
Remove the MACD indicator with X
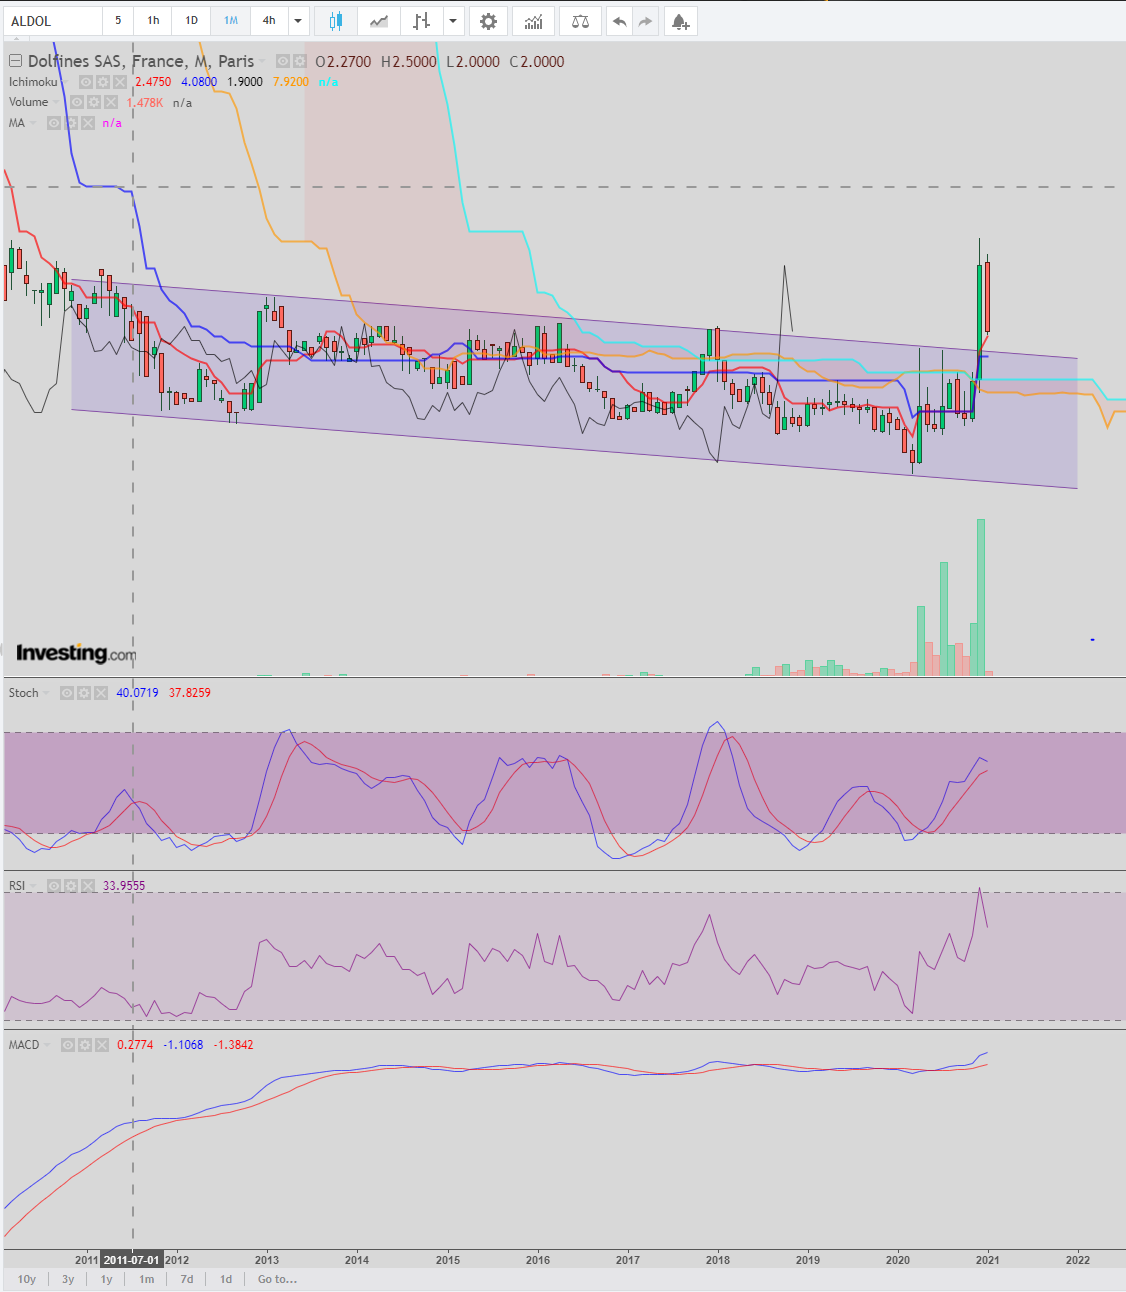[x=101, y=1045]
